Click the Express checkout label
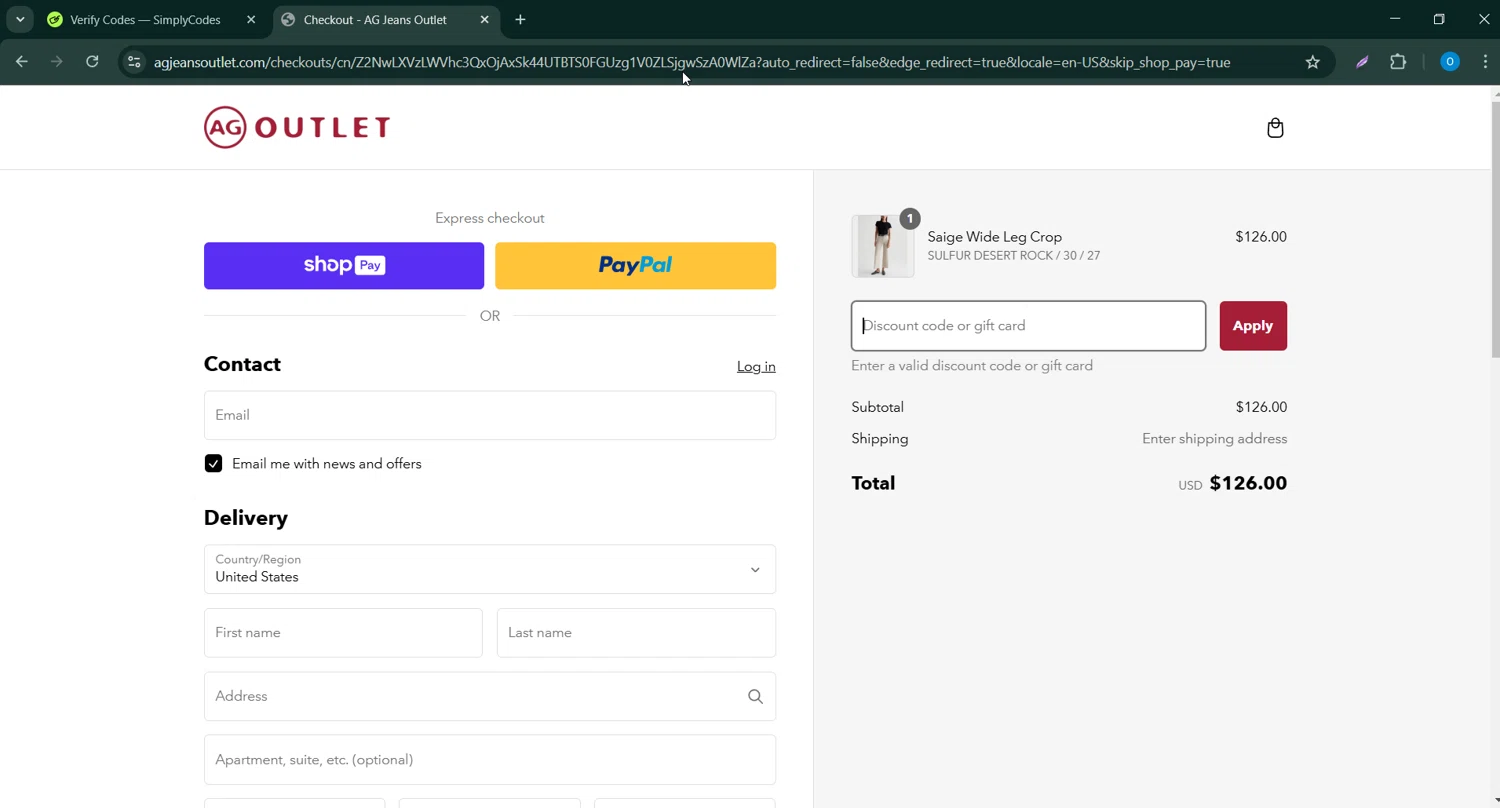This screenshot has height=808, width=1500. click(x=490, y=218)
